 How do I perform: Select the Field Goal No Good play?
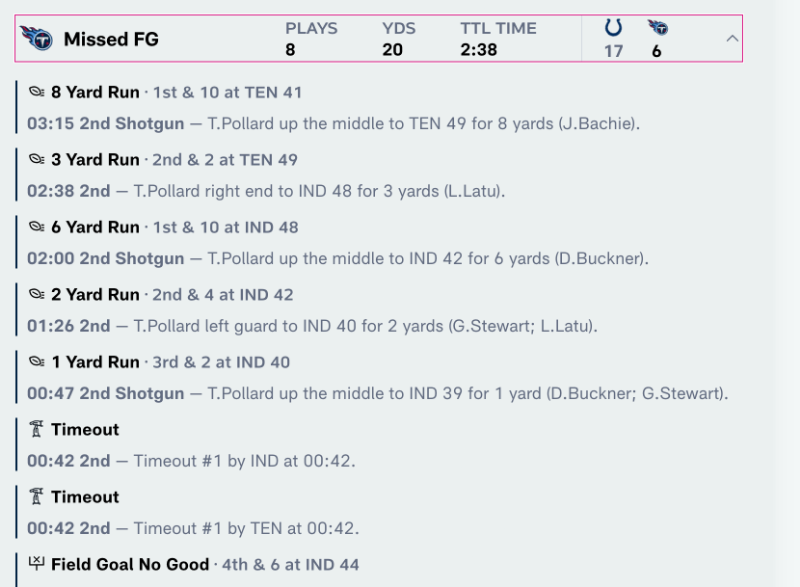coord(130,565)
